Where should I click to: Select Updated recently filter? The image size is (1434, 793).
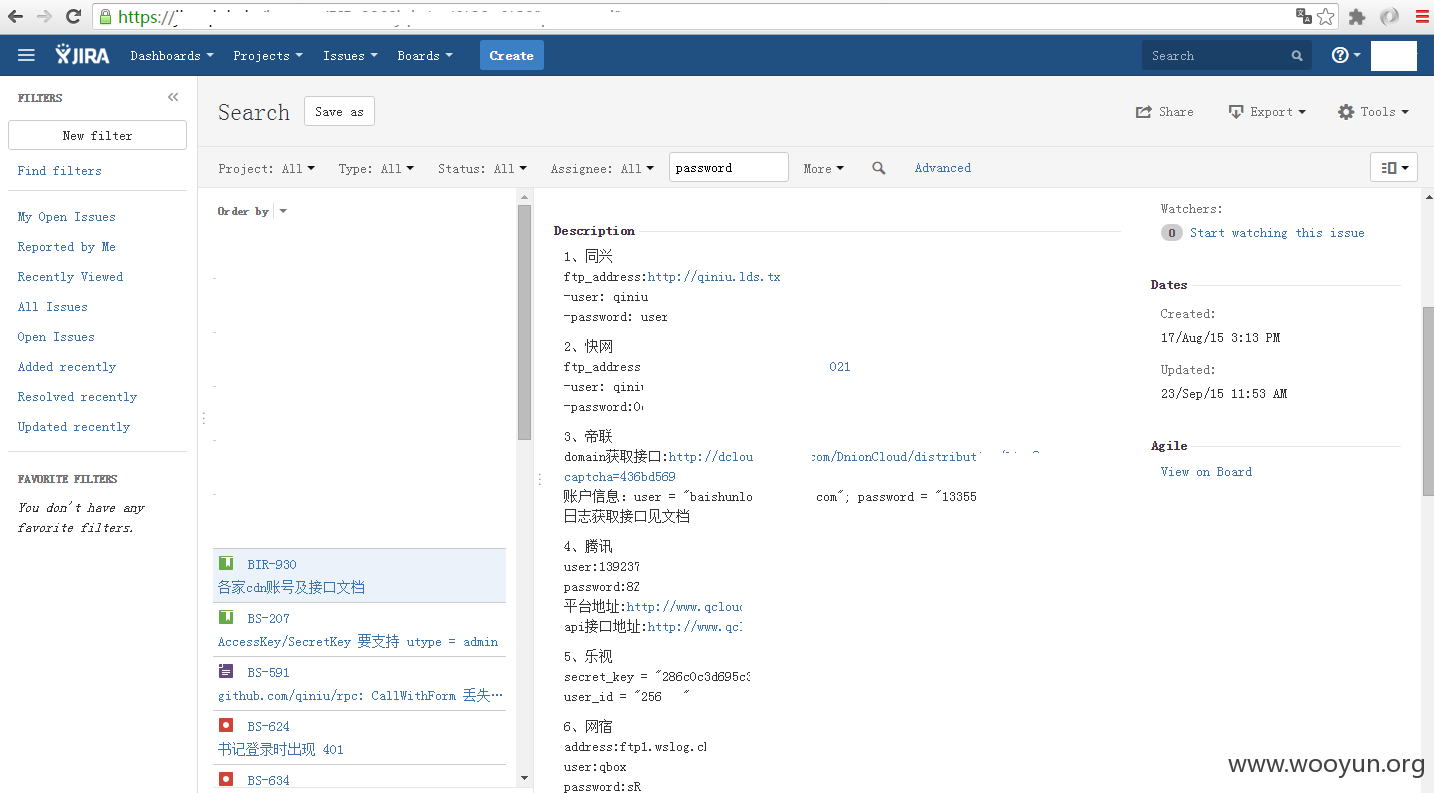pyautogui.click(x=73, y=427)
